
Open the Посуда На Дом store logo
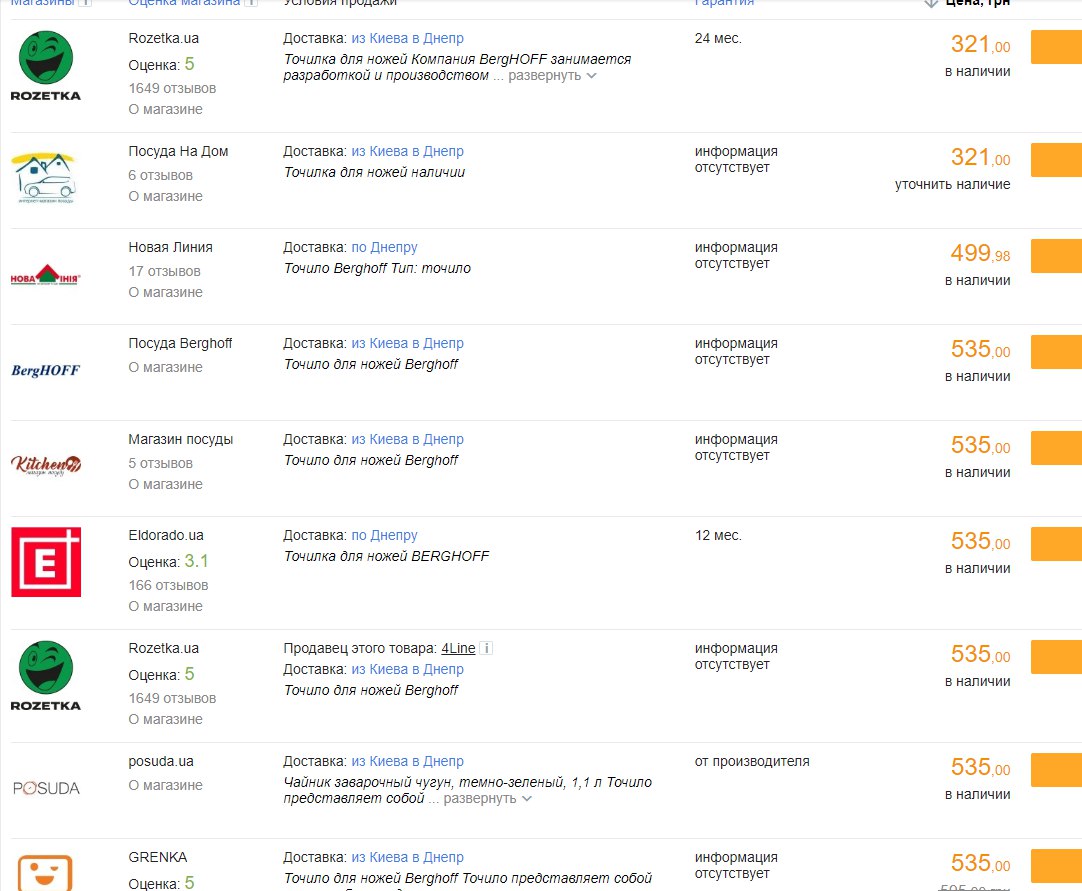(43, 178)
